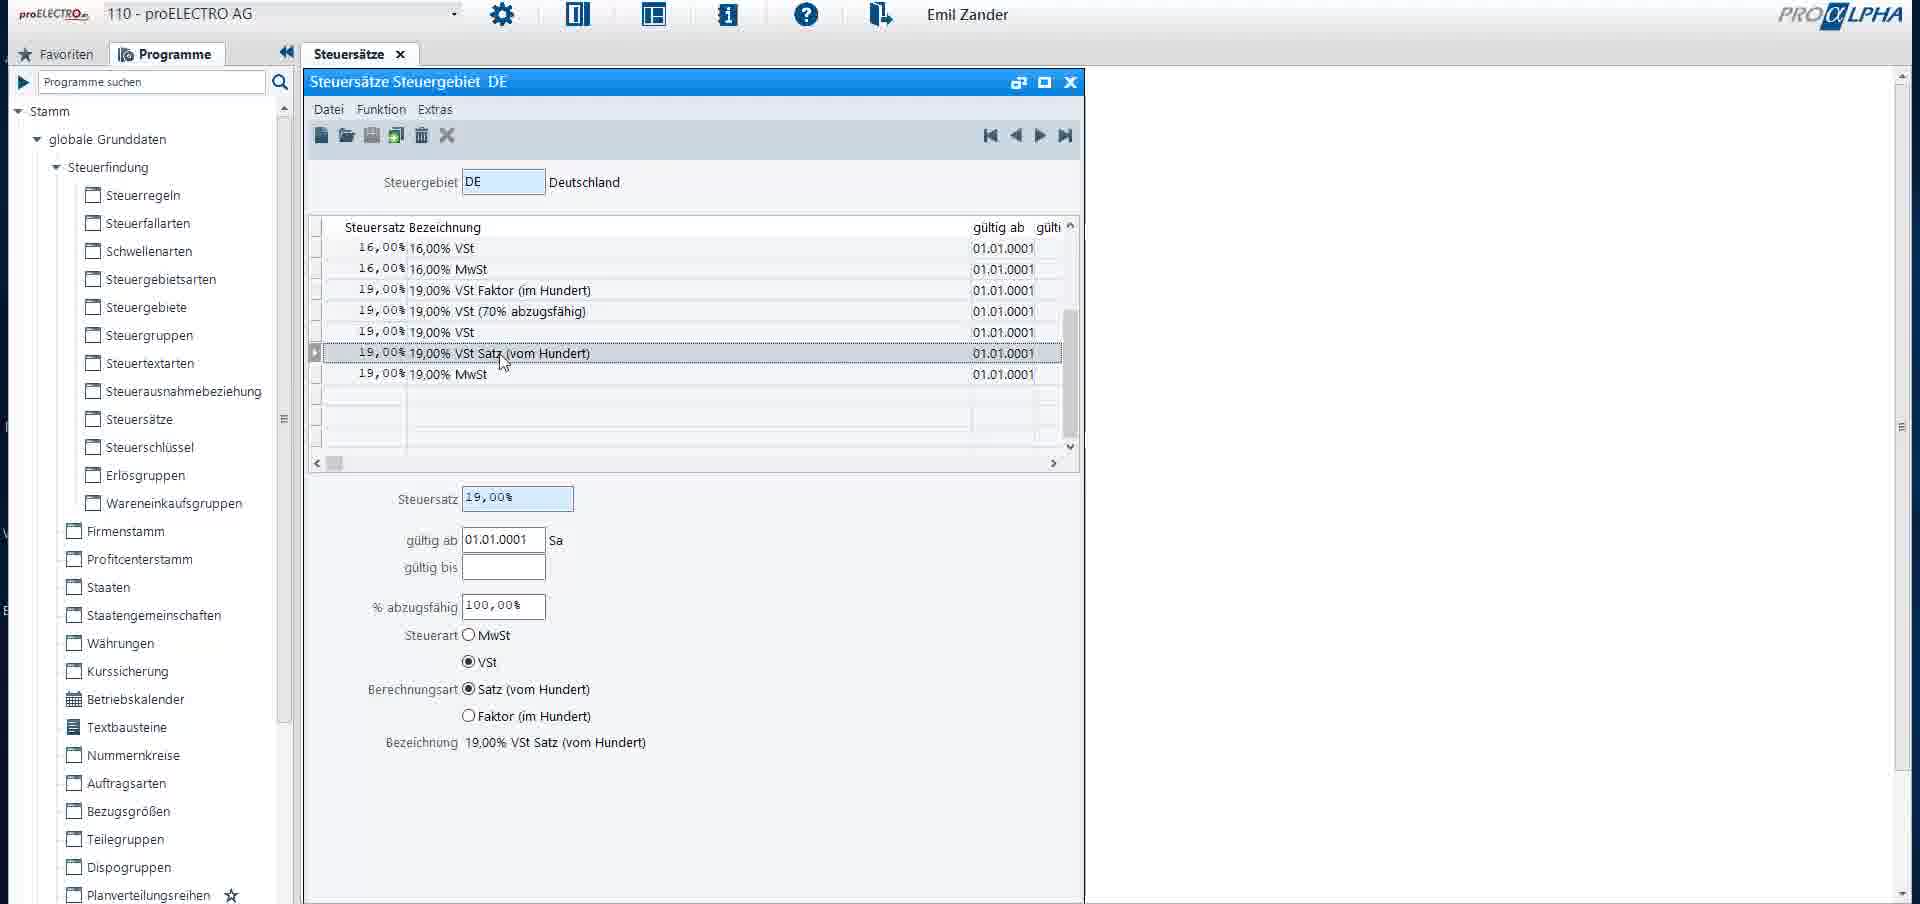
Task: Click the % abzugsfähig field
Action: coord(503,606)
